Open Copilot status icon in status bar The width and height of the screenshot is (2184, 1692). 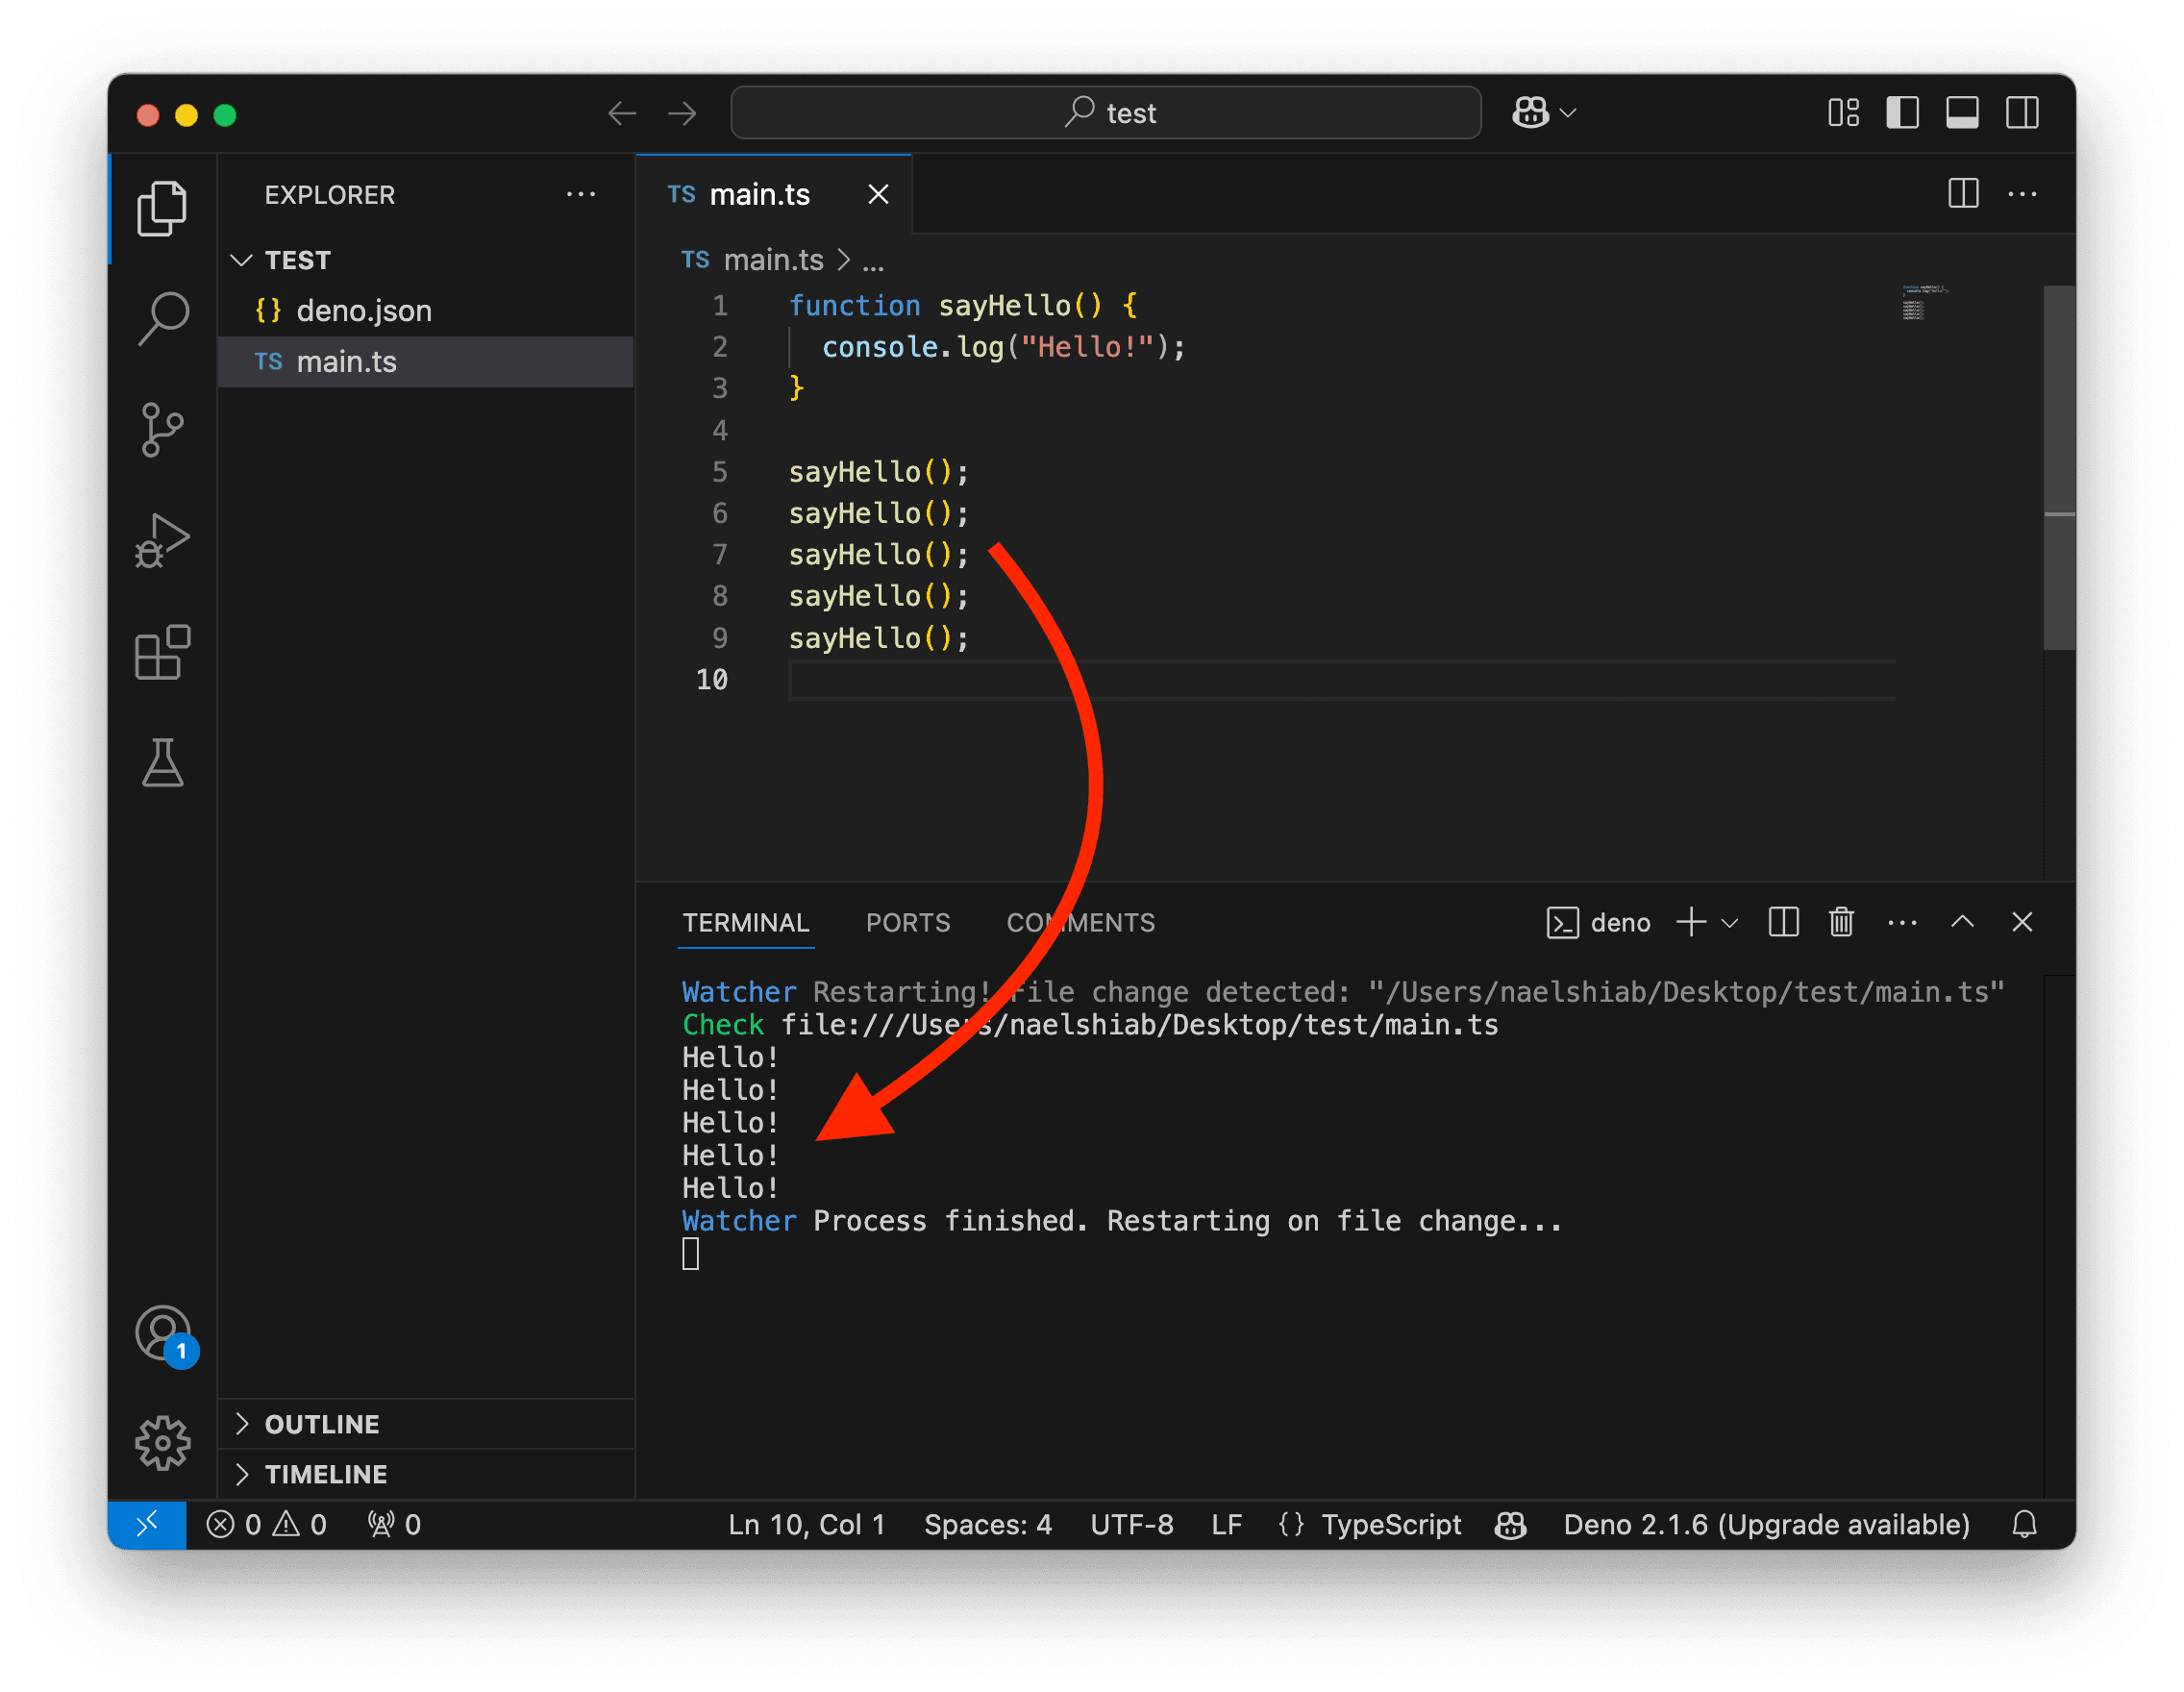point(1510,1524)
